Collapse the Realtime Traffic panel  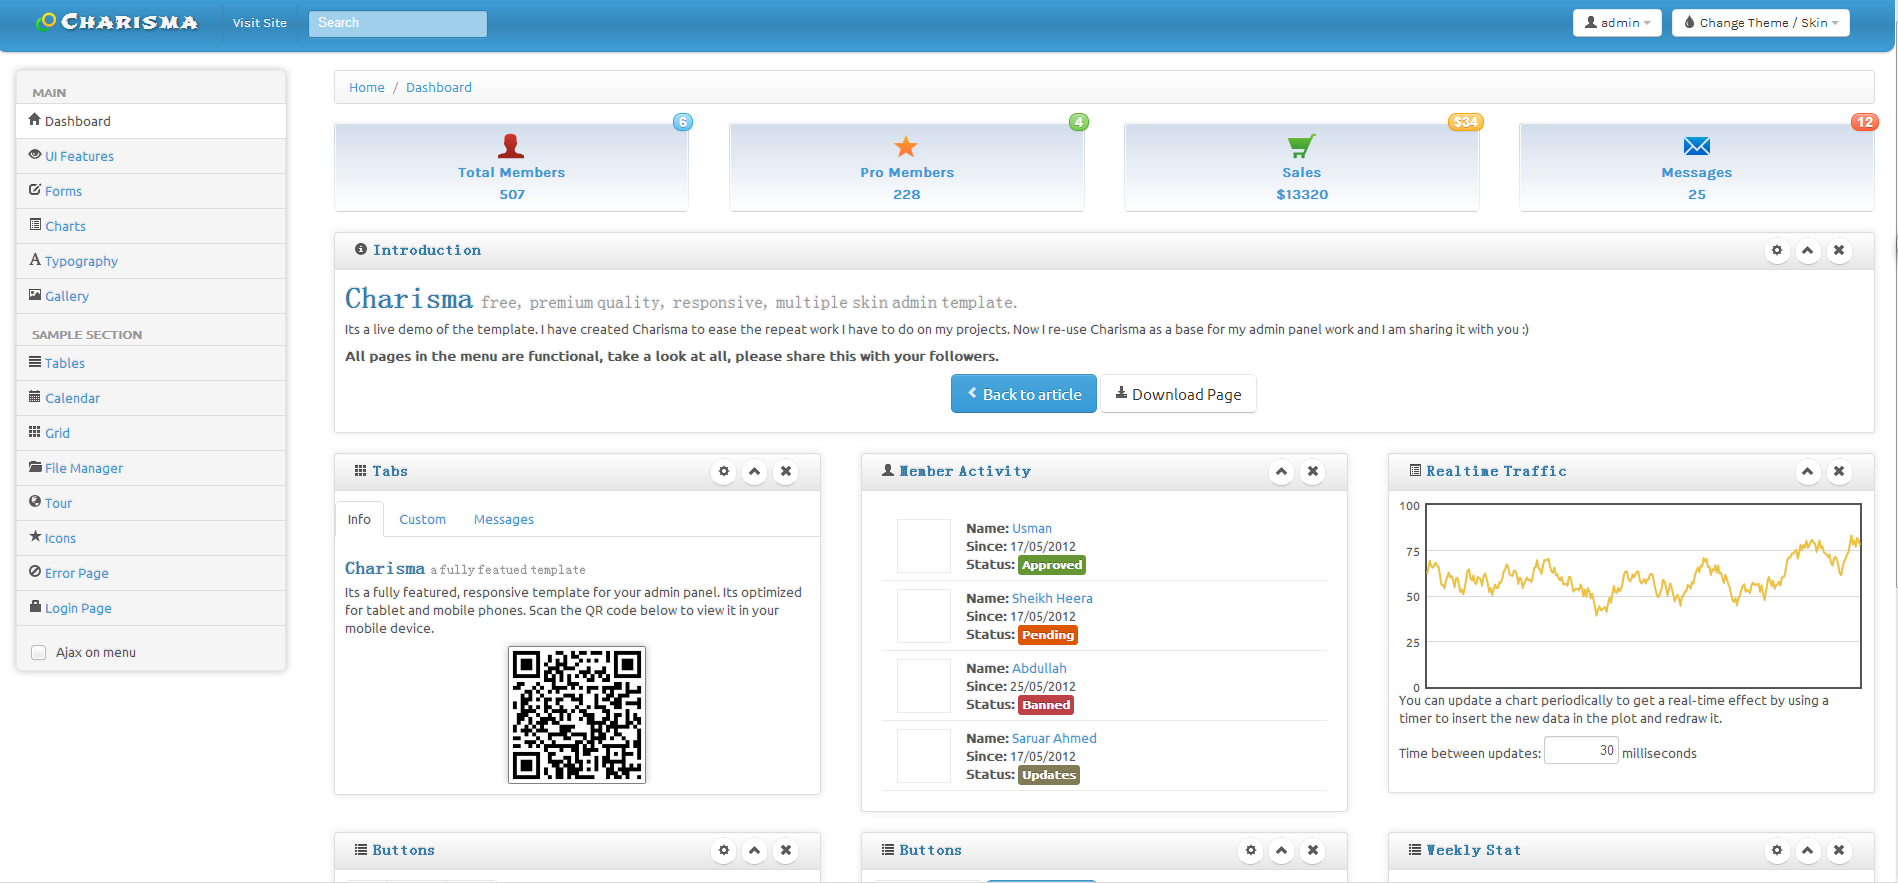(x=1808, y=472)
